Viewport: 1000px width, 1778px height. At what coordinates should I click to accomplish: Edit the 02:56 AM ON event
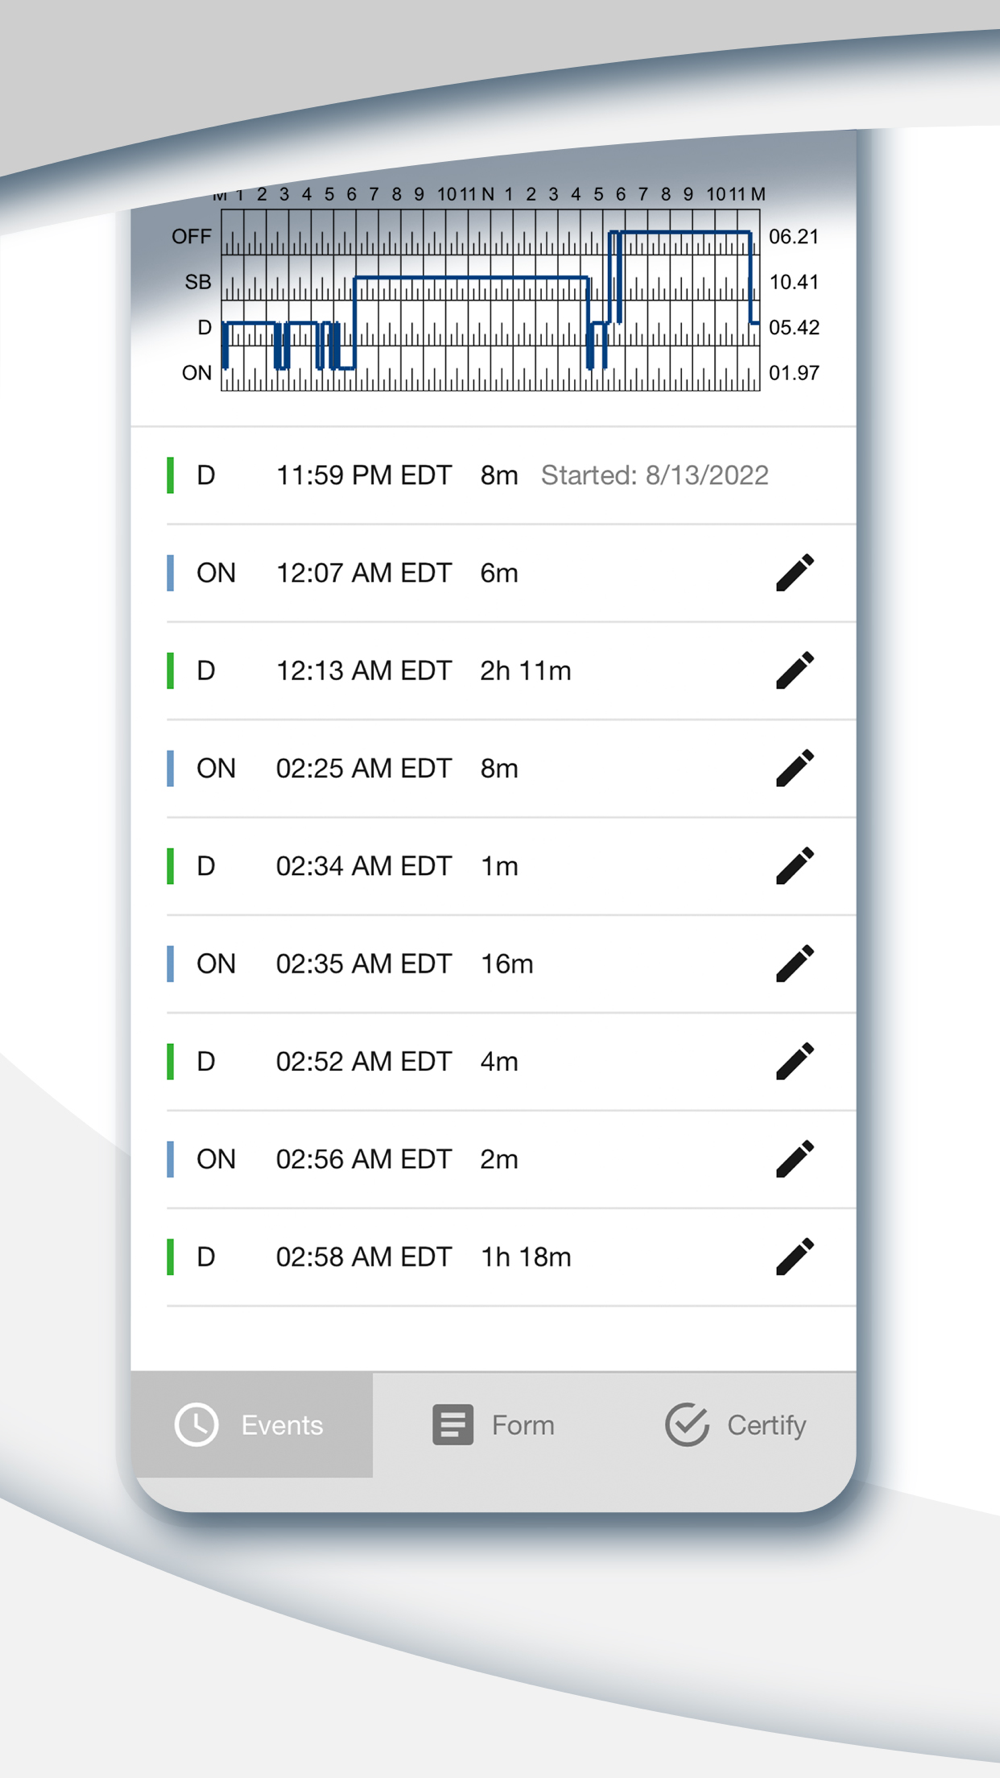tap(795, 1159)
